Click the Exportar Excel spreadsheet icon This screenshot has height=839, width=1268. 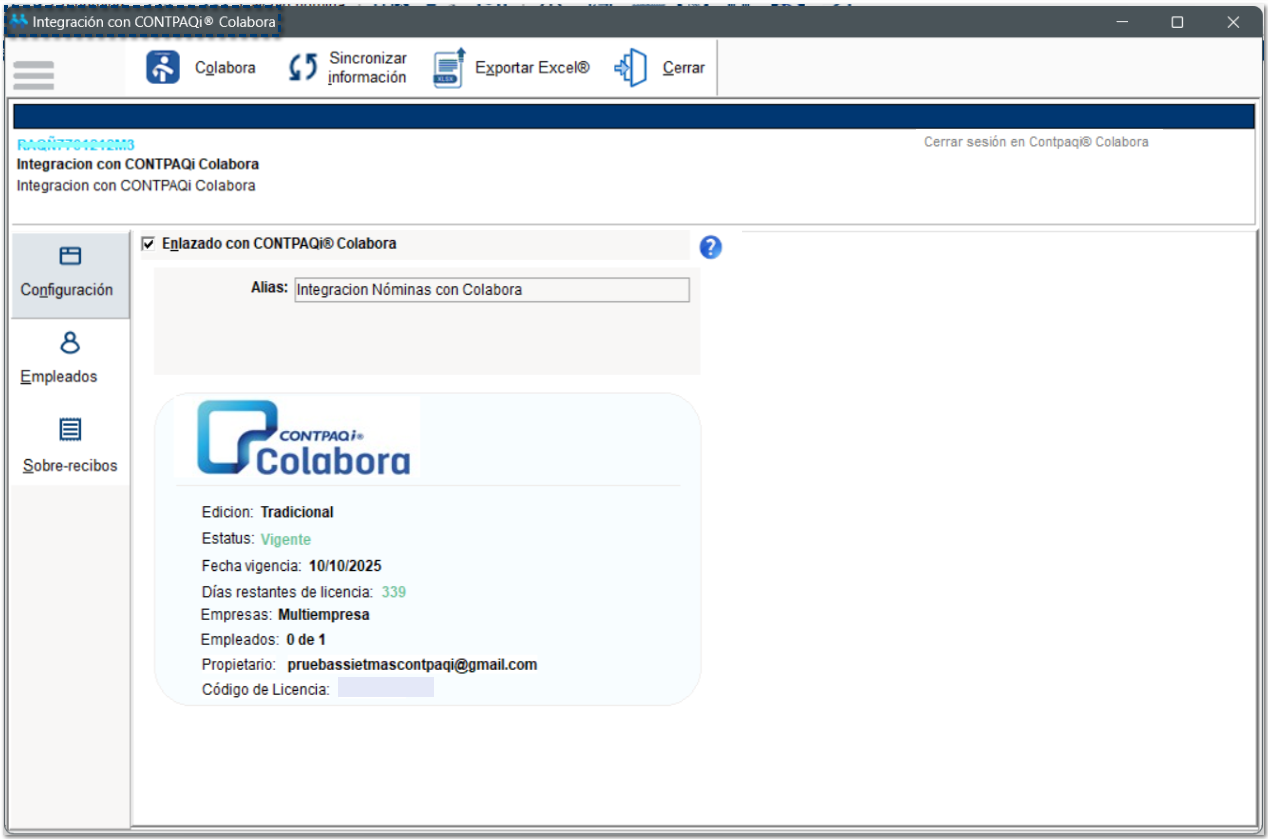[449, 68]
